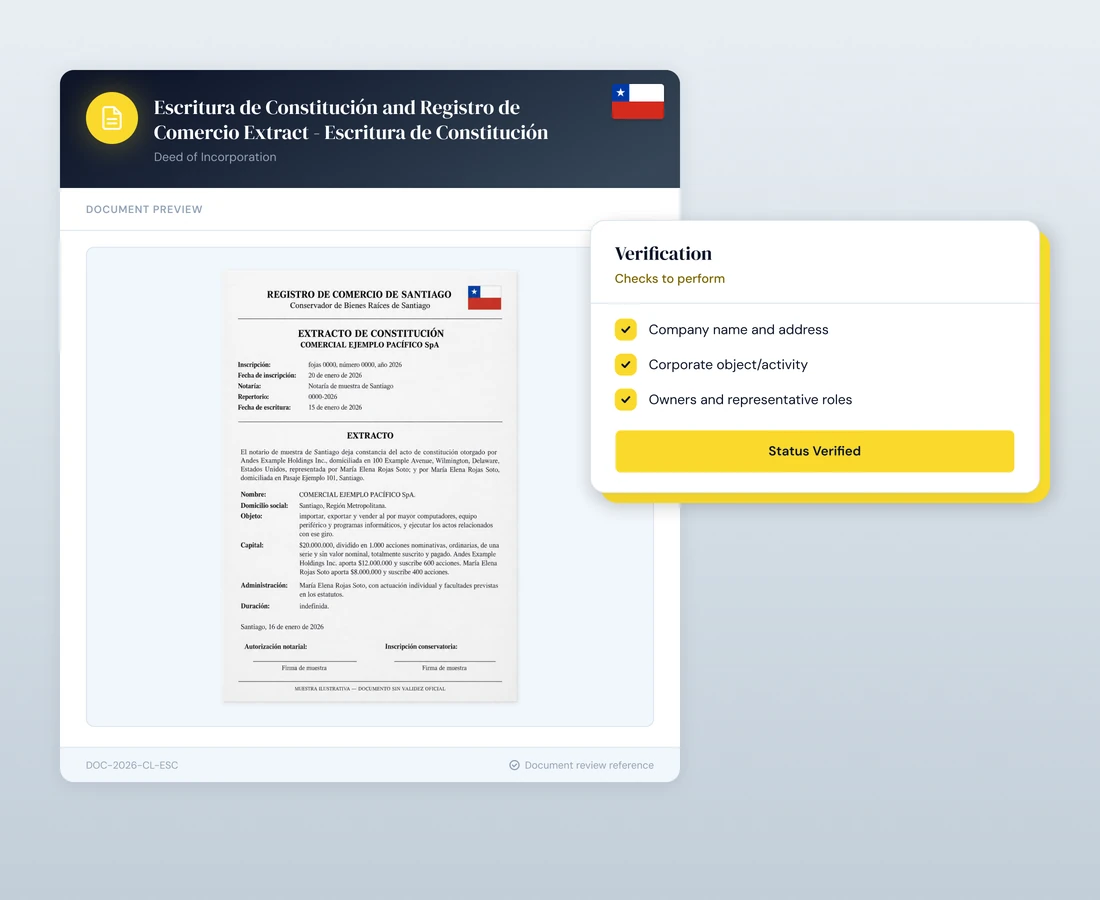Click the Santiago, 16 de enero de 2026 line
This screenshot has height=900, width=1100.
tap(282, 626)
